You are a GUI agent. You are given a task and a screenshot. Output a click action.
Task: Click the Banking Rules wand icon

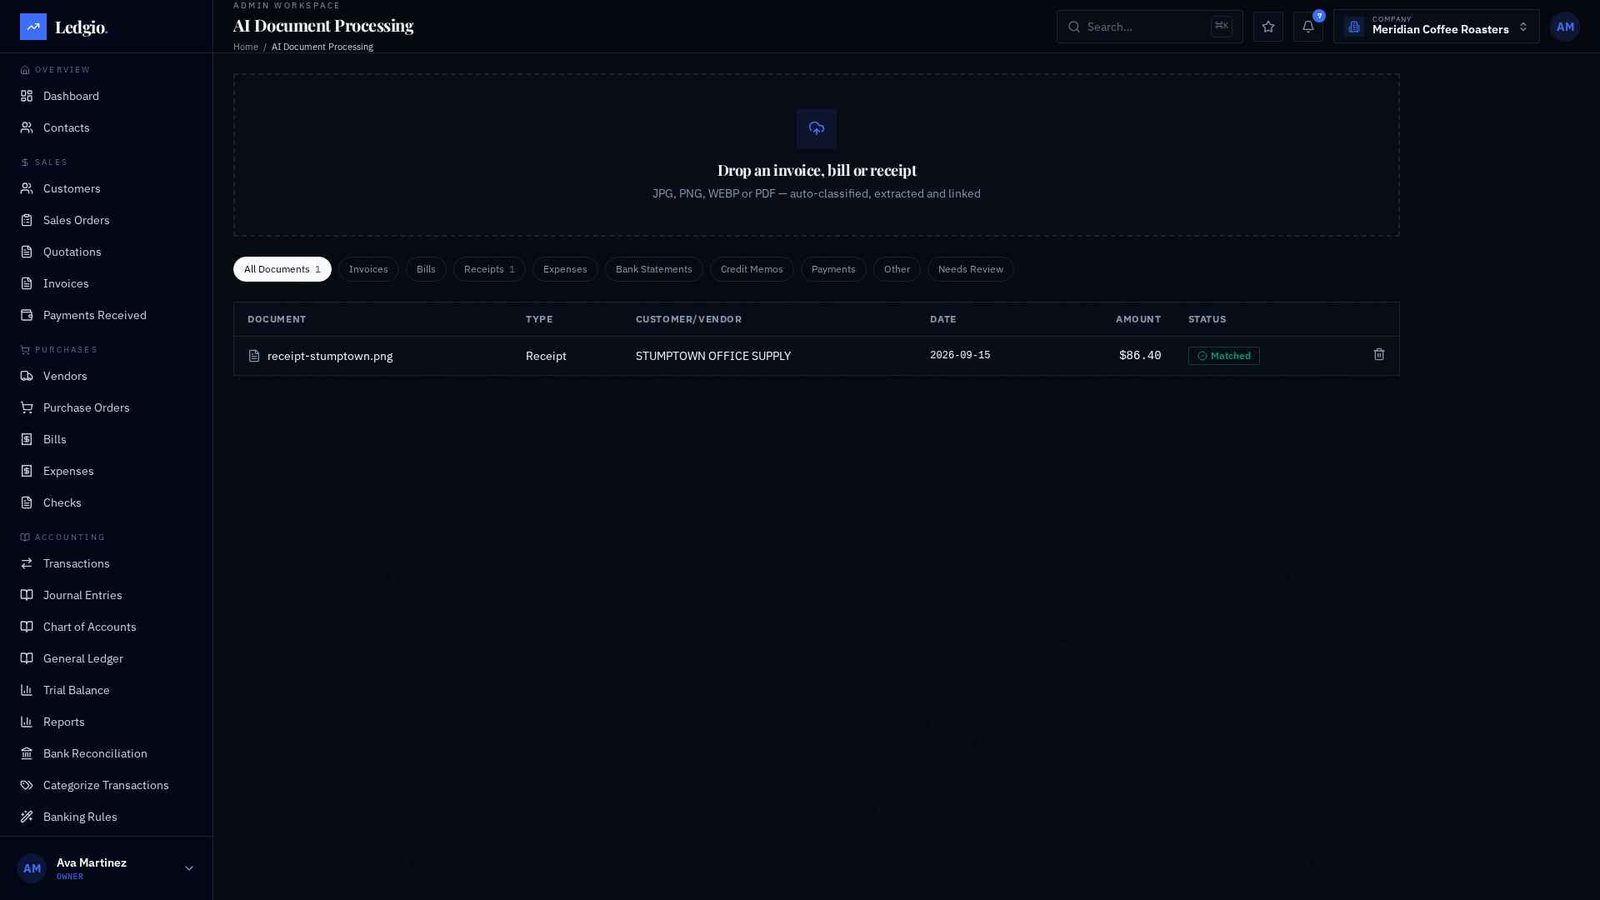(27, 817)
